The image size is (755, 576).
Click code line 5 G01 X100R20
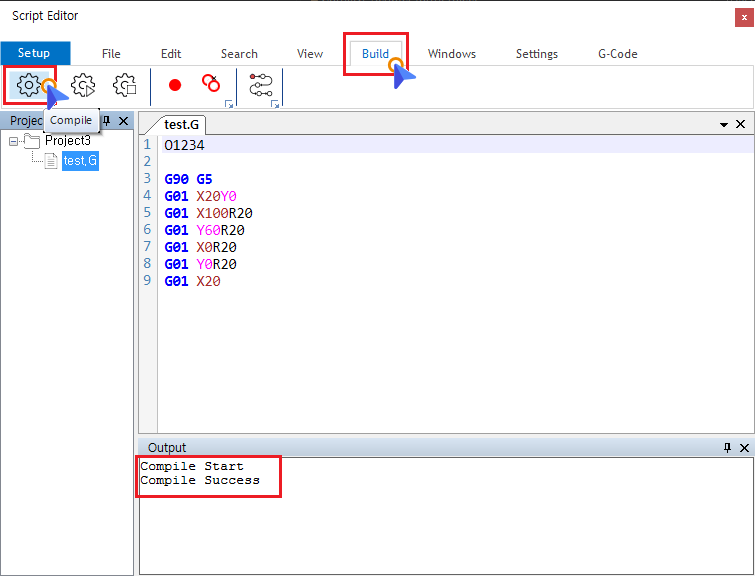pos(209,213)
